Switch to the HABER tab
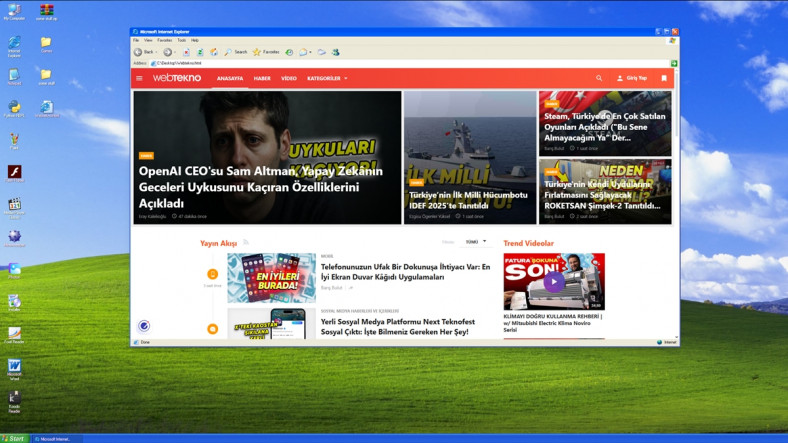 262,78
